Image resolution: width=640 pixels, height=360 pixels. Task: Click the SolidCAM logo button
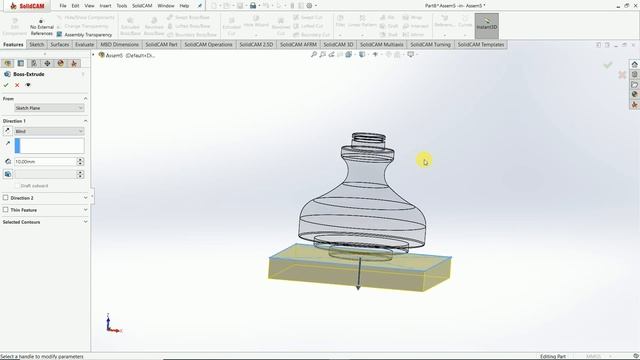(27, 6)
